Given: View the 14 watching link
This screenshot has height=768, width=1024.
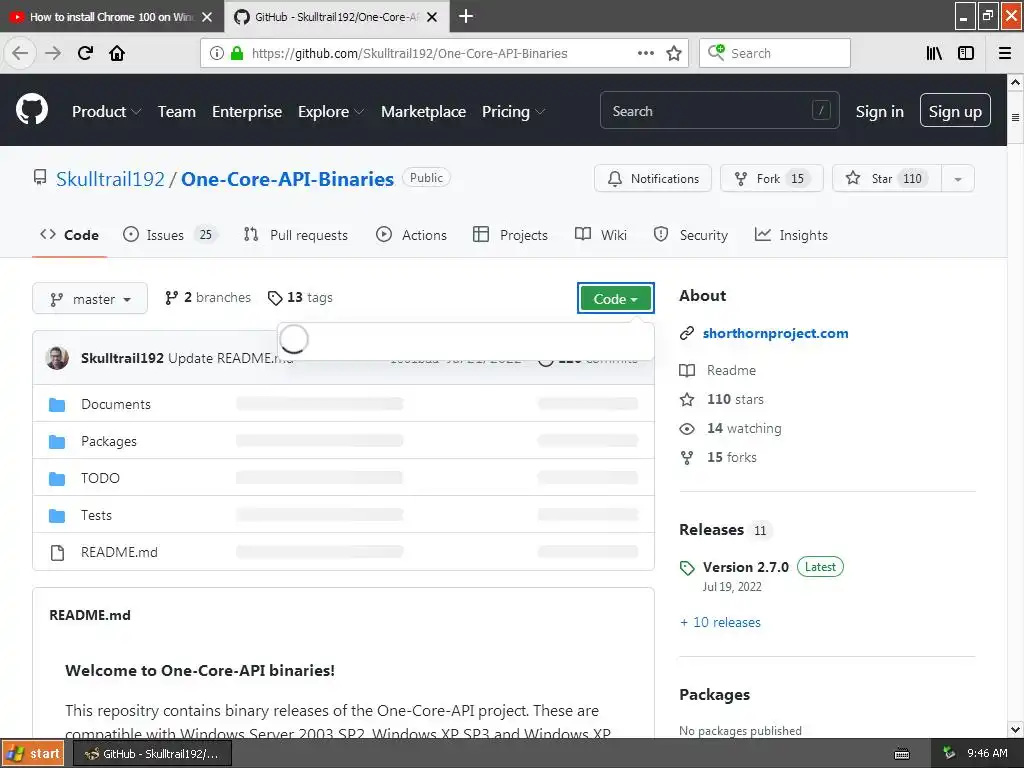Looking at the screenshot, I should [x=730, y=428].
